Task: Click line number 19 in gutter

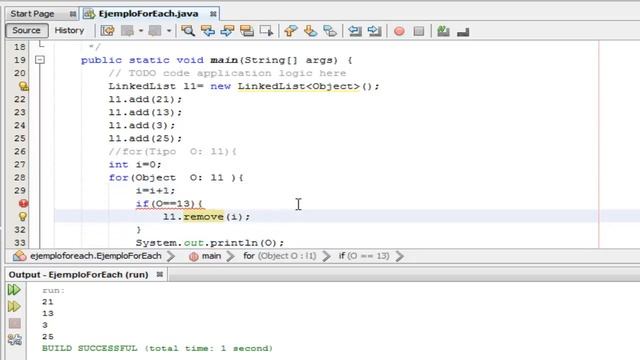Action: click(x=20, y=60)
